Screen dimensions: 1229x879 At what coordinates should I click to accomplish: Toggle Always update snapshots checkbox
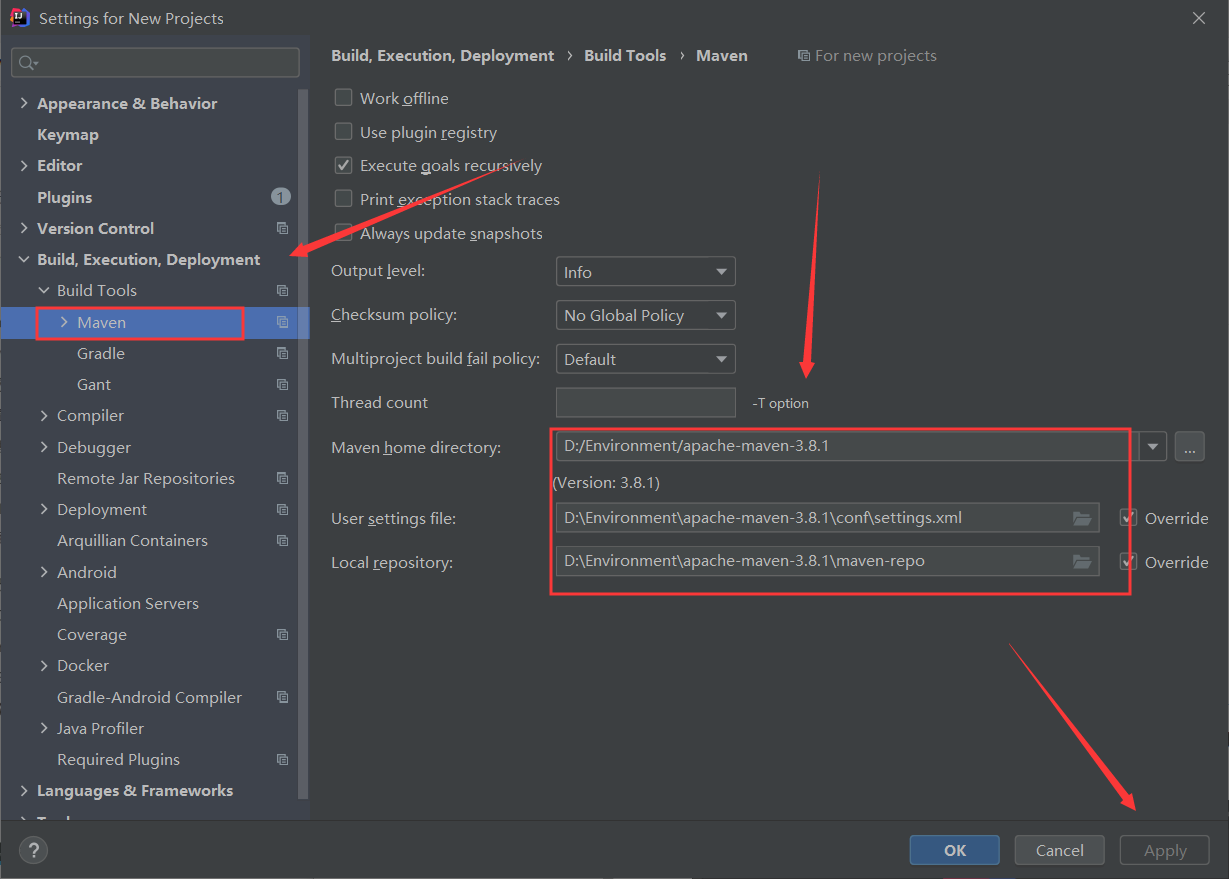point(343,232)
